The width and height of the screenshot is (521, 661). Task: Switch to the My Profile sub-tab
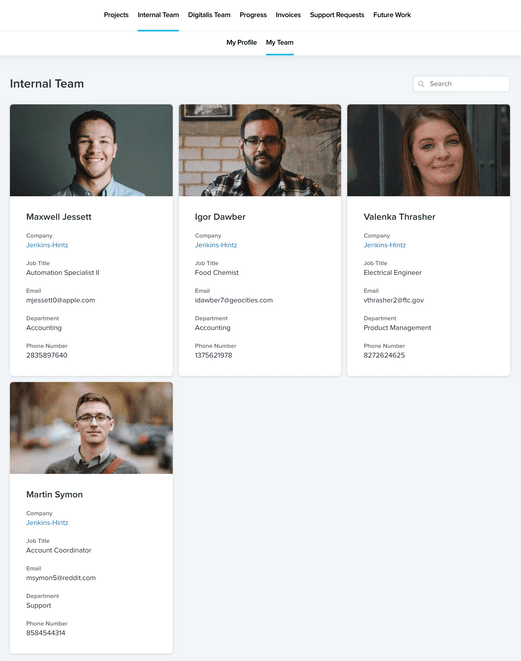[x=242, y=43]
